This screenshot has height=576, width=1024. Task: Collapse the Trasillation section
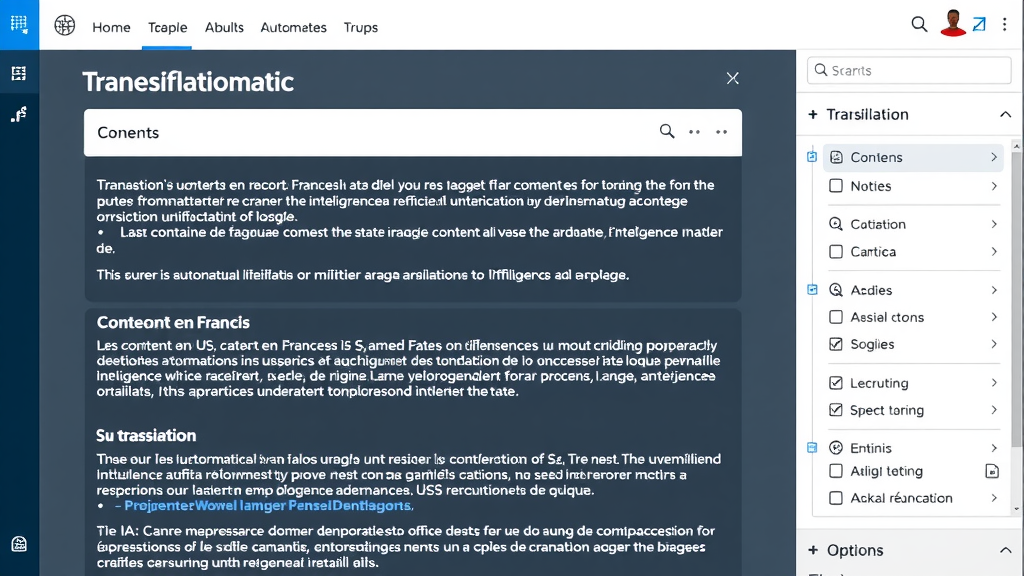(x=1005, y=114)
